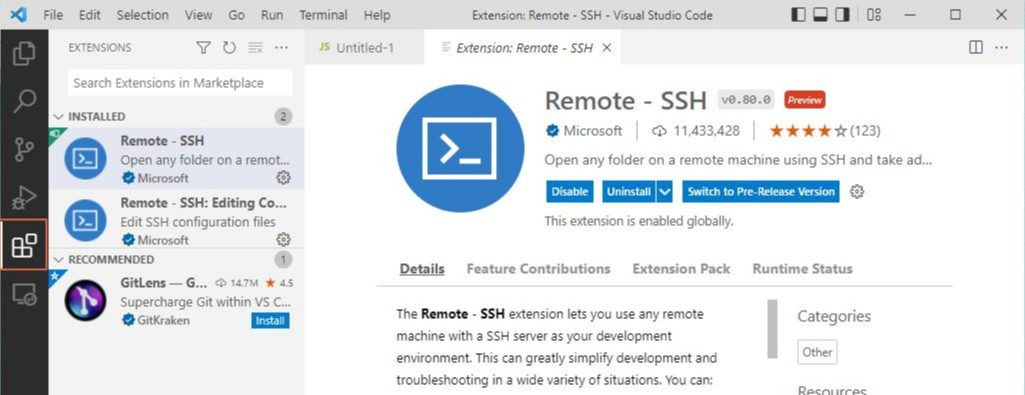Select Remote - SSH: Editing Config list item
The image size is (1025, 395).
coord(176,220)
